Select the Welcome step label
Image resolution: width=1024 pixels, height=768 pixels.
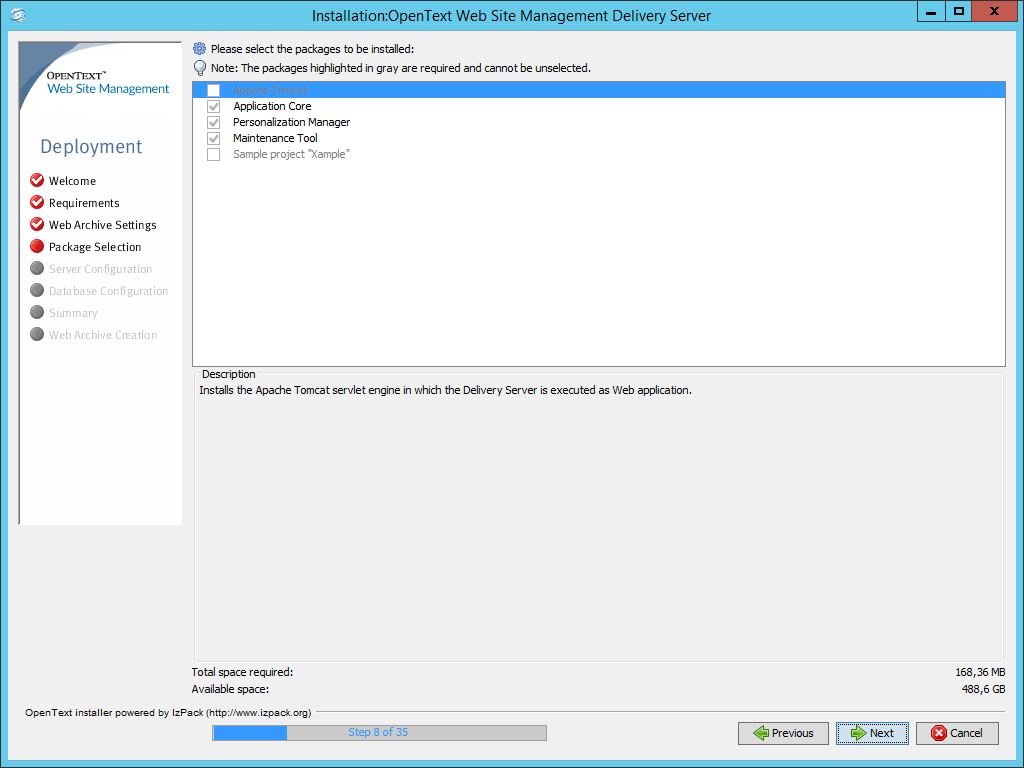(x=72, y=181)
